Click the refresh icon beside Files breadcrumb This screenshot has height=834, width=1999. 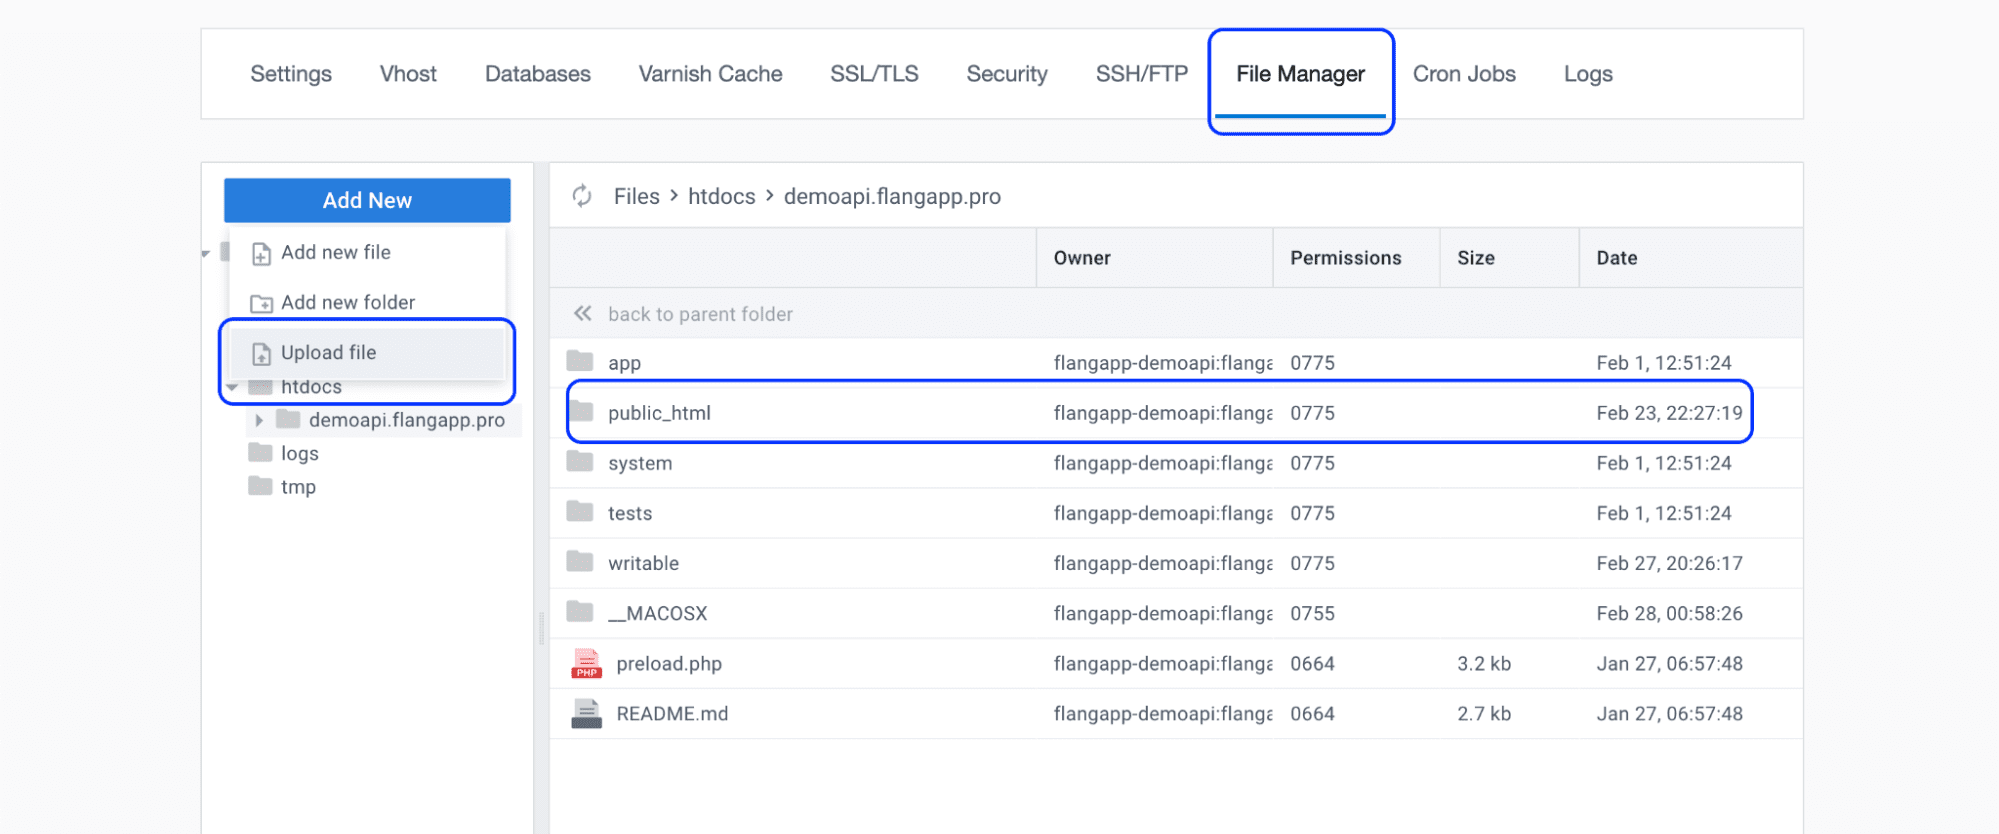pyautogui.click(x=582, y=196)
